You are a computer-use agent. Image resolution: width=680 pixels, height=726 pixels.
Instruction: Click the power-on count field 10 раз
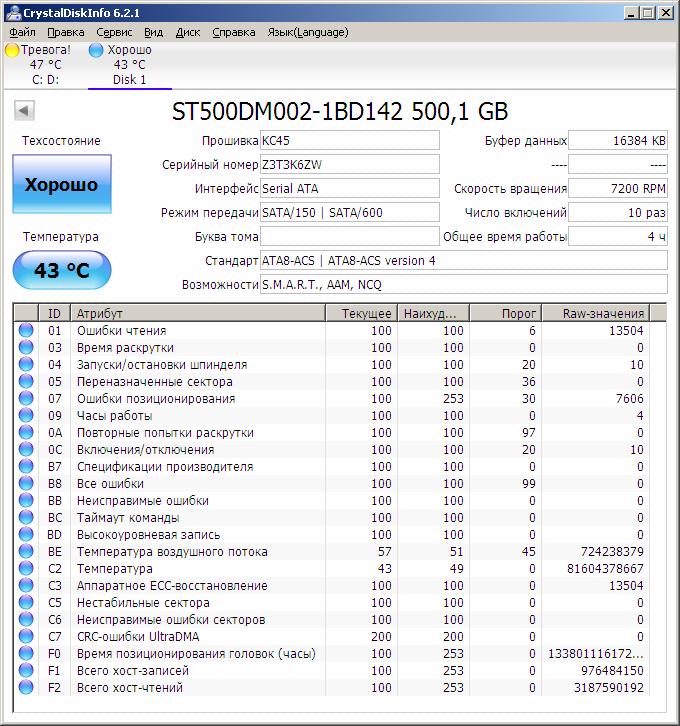(618, 213)
